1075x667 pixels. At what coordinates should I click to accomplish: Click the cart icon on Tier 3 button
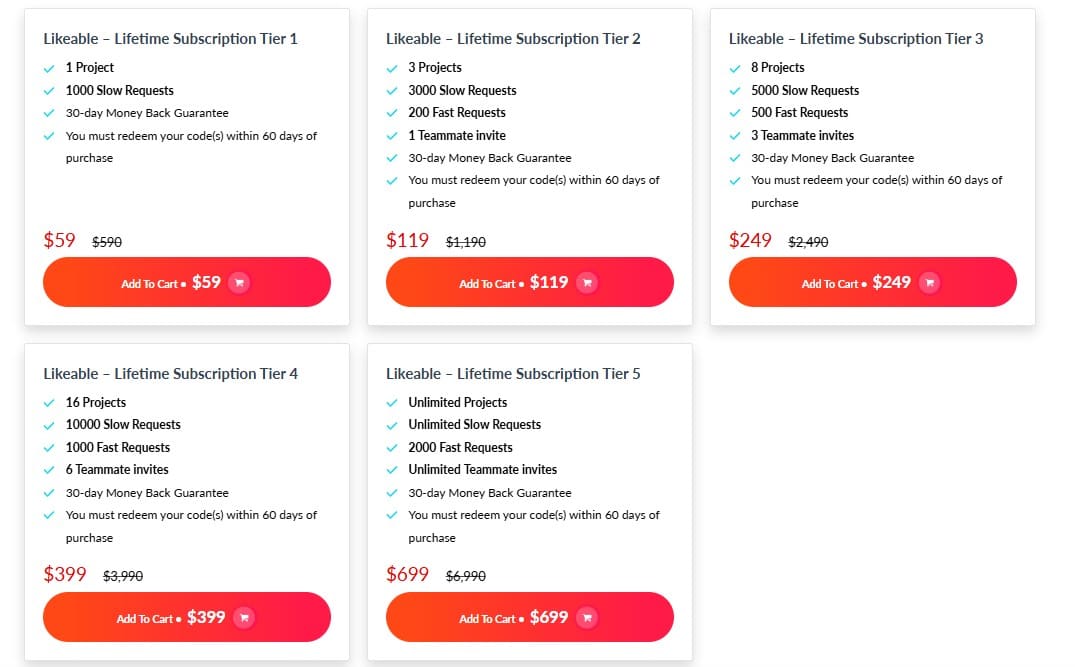click(x=930, y=283)
